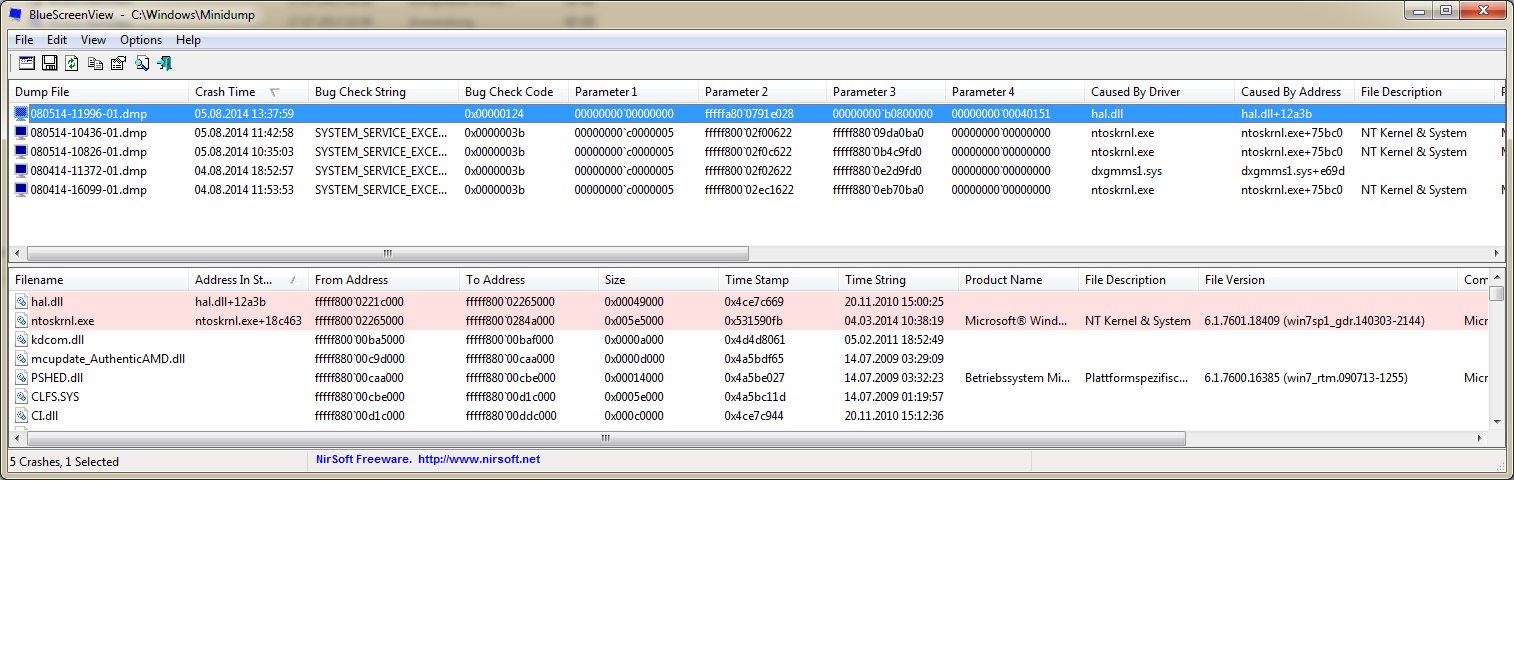The width and height of the screenshot is (1514, 648).
Task: Click the Find magnifier toolbar icon
Action: click(x=142, y=63)
